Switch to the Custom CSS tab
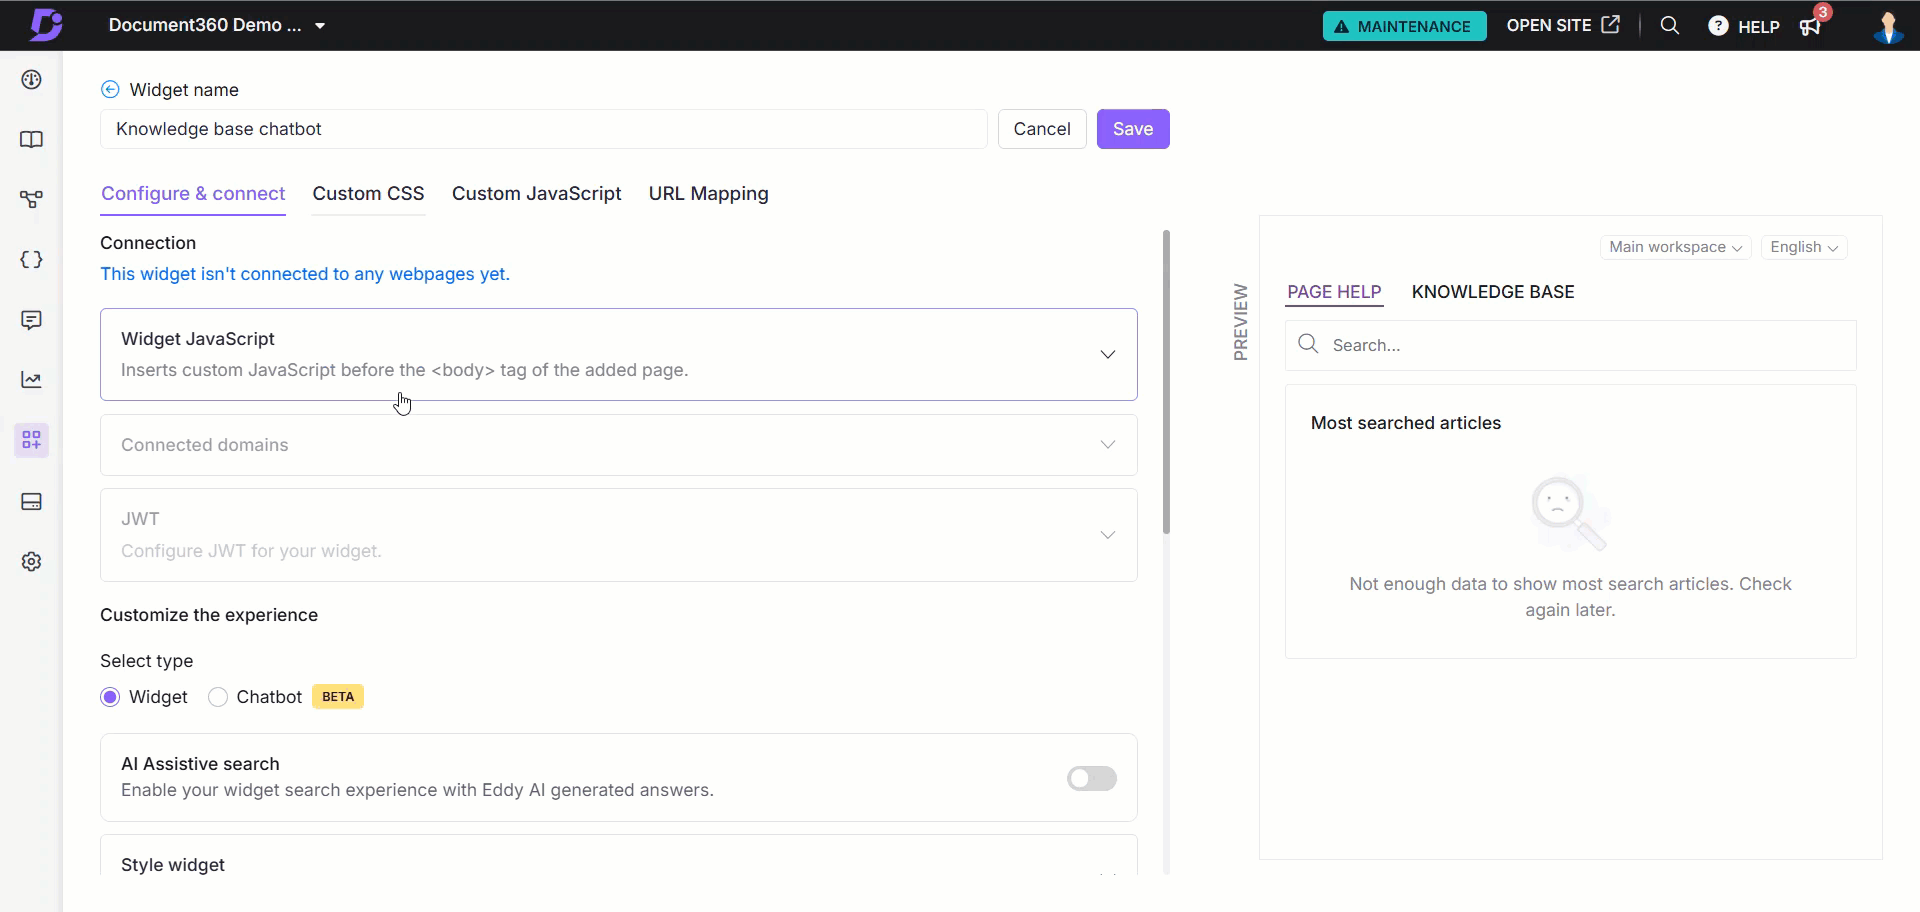The width and height of the screenshot is (1920, 912). coord(368,194)
